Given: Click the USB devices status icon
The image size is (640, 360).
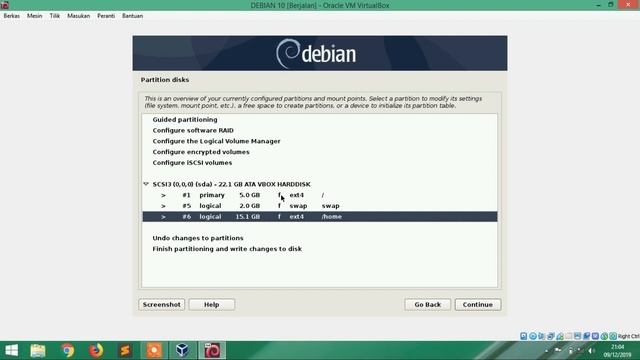Looking at the screenshot, I should tap(560, 336).
